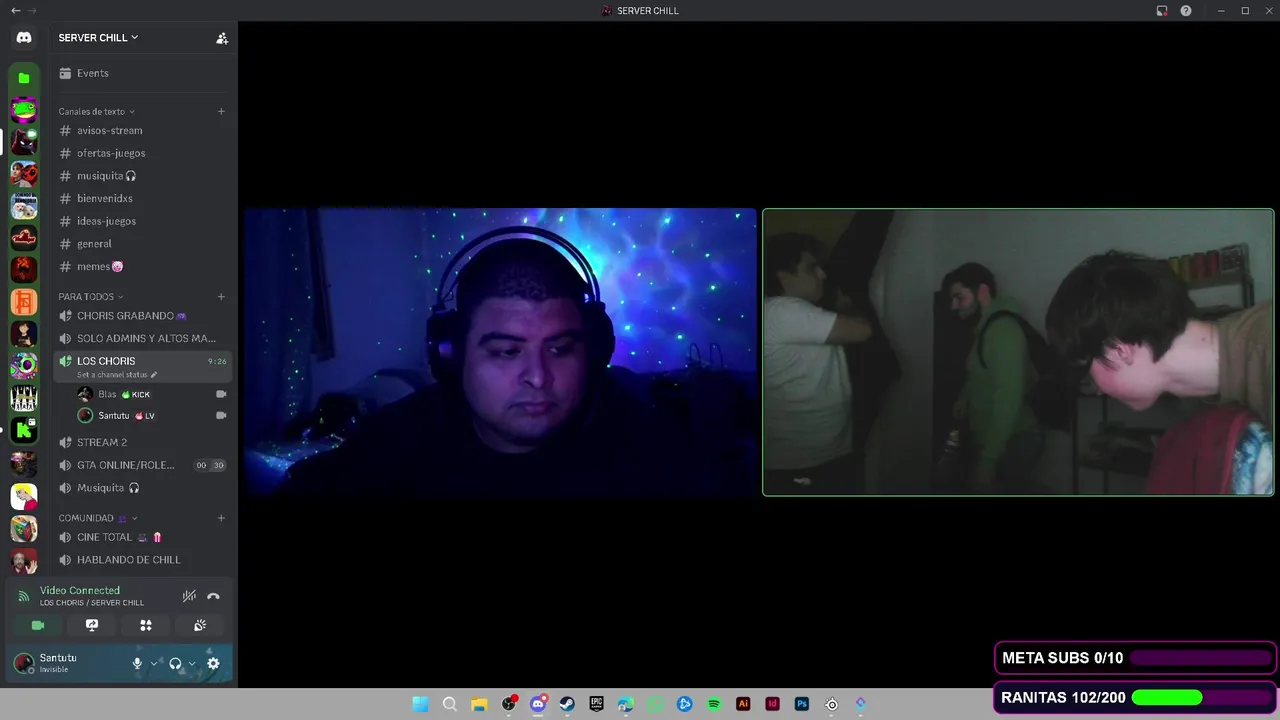Screen dimensions: 1280x720
Task: Open the green folder server icon
Action: pyautogui.click(x=24, y=78)
